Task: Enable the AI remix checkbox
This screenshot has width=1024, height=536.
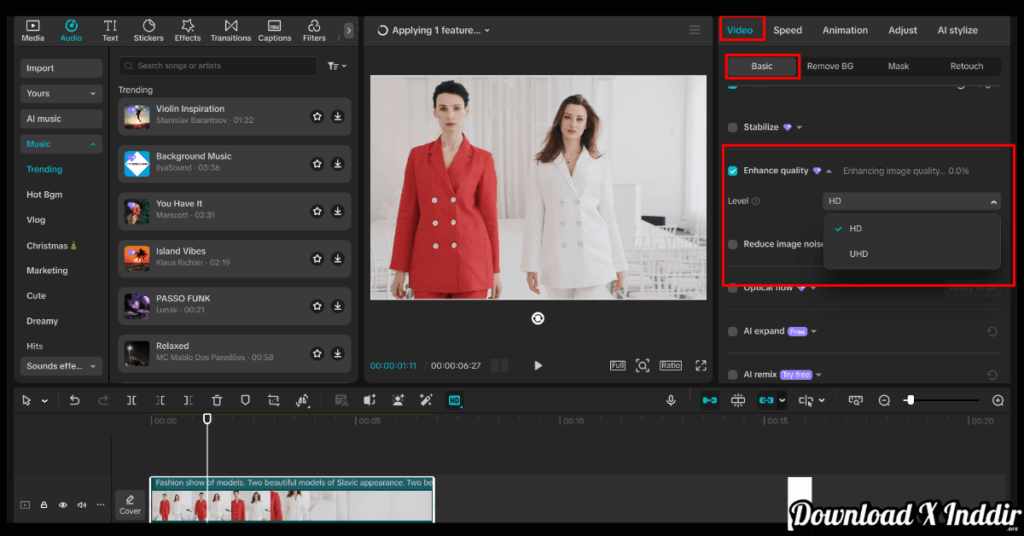Action: pos(733,375)
